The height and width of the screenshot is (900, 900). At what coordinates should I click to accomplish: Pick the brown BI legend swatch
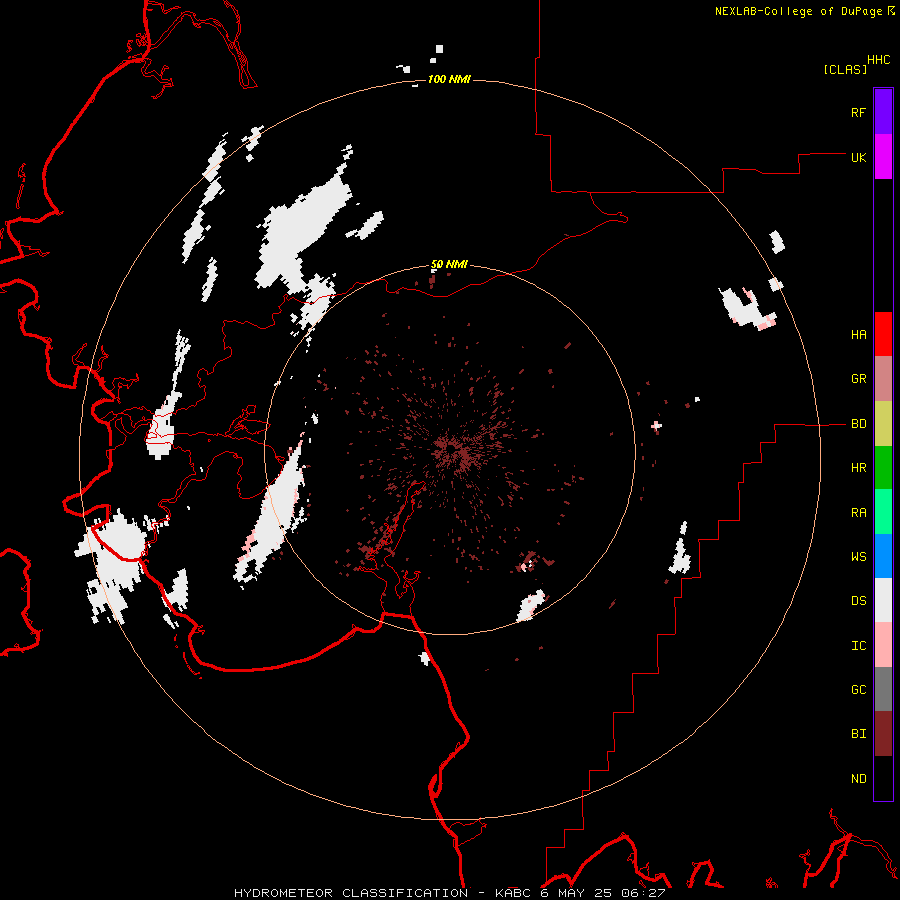(x=883, y=734)
